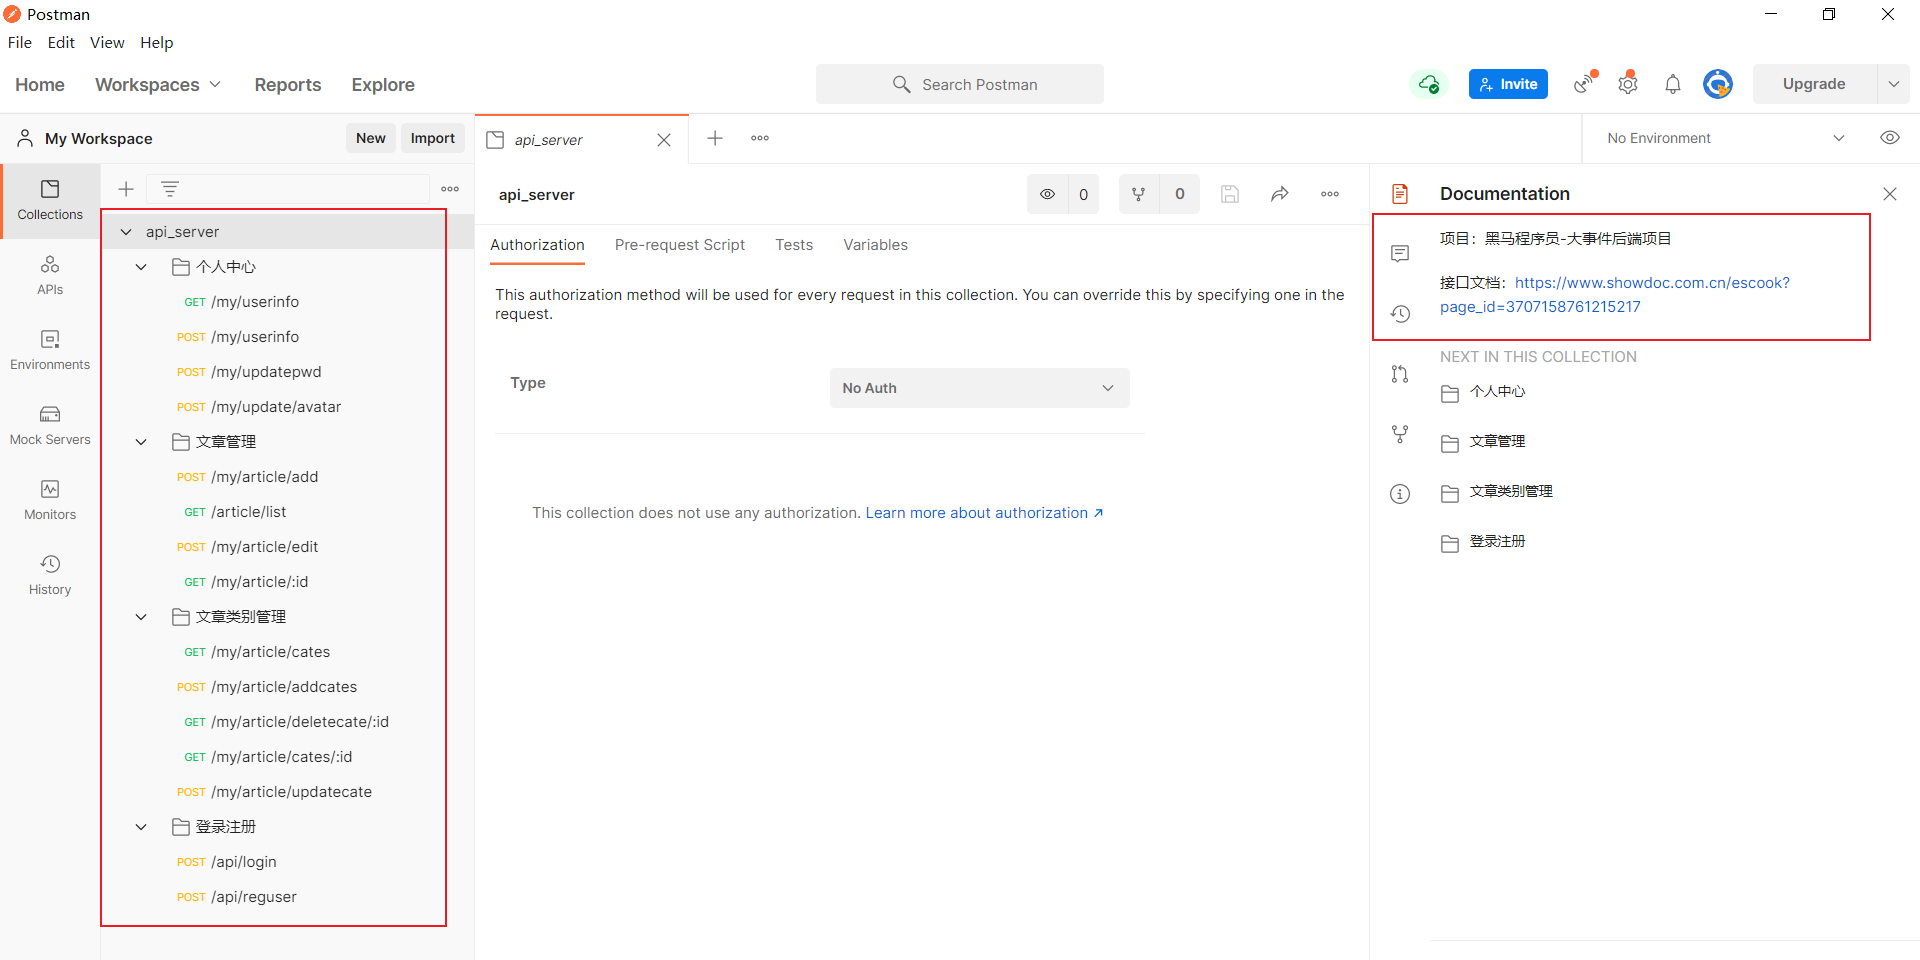1920x960 pixels.
Task: Click the save disk icon
Action: pyautogui.click(x=1230, y=194)
